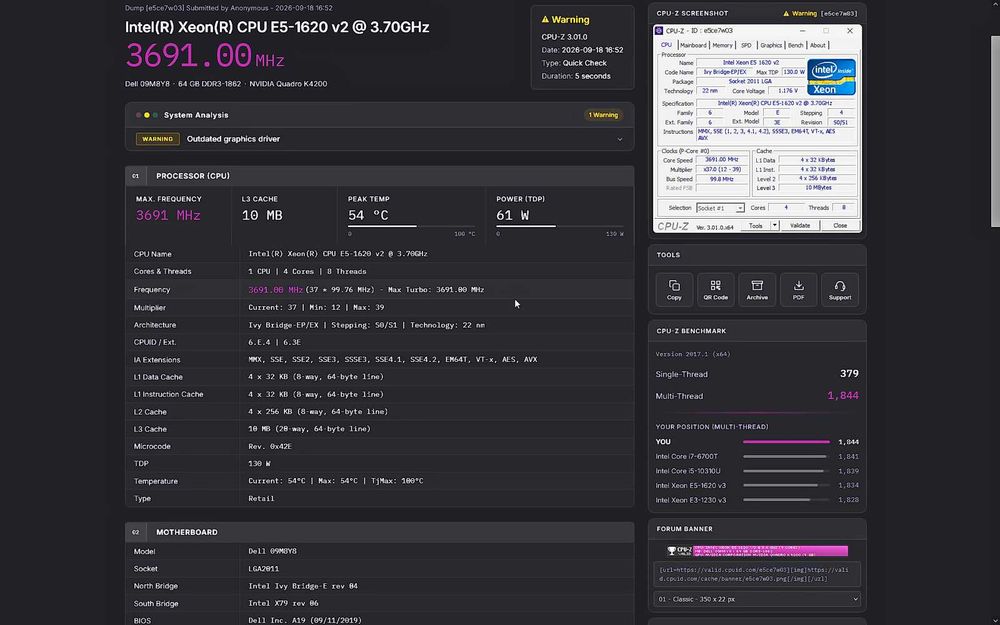Select the Graphics tab in CPU-Z screenshot

point(771,45)
